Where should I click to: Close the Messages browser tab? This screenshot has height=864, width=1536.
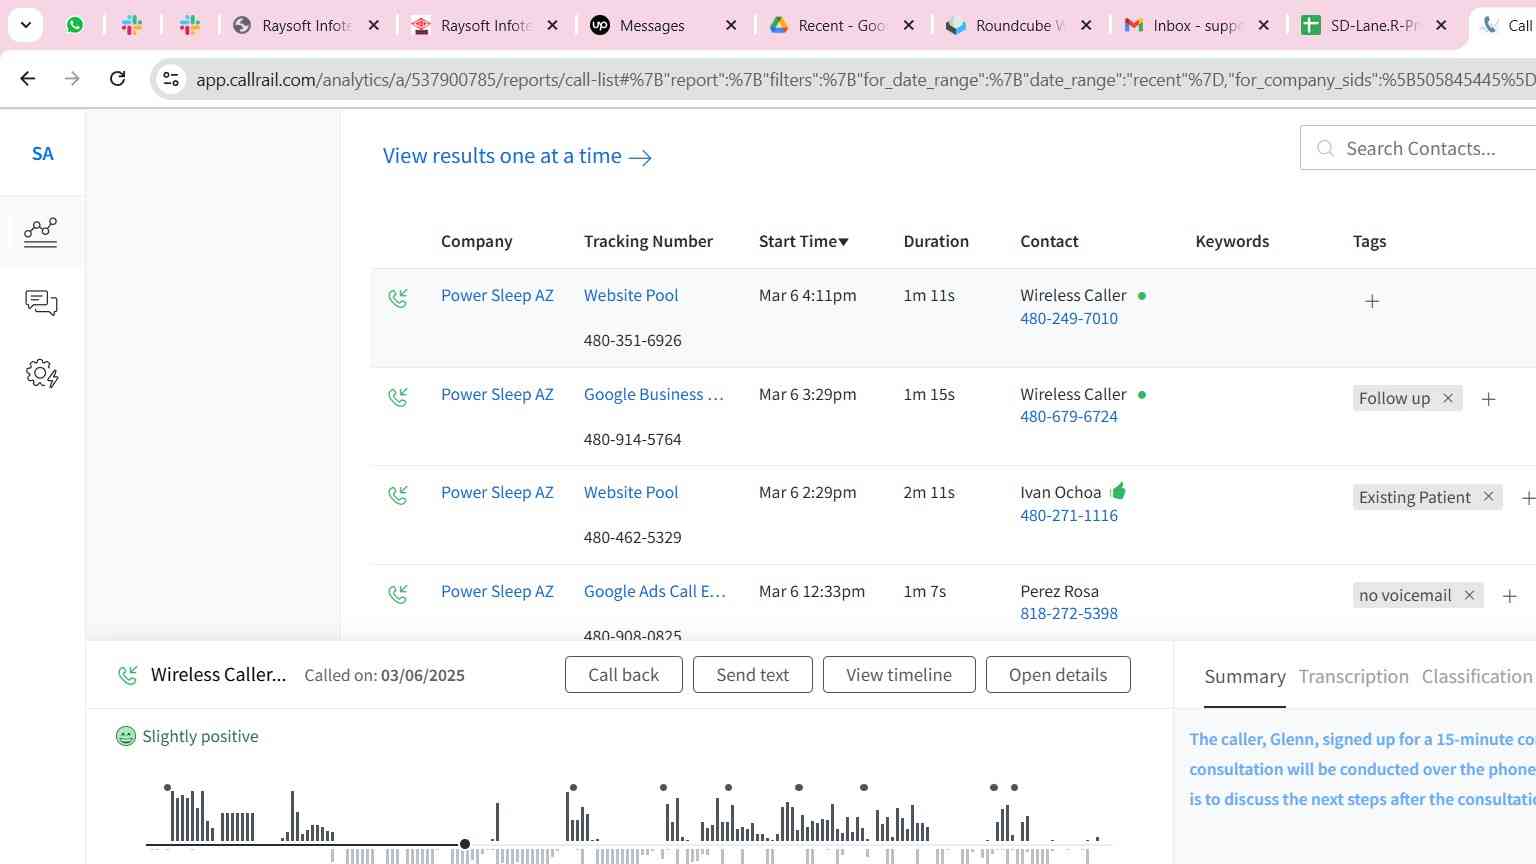click(731, 25)
